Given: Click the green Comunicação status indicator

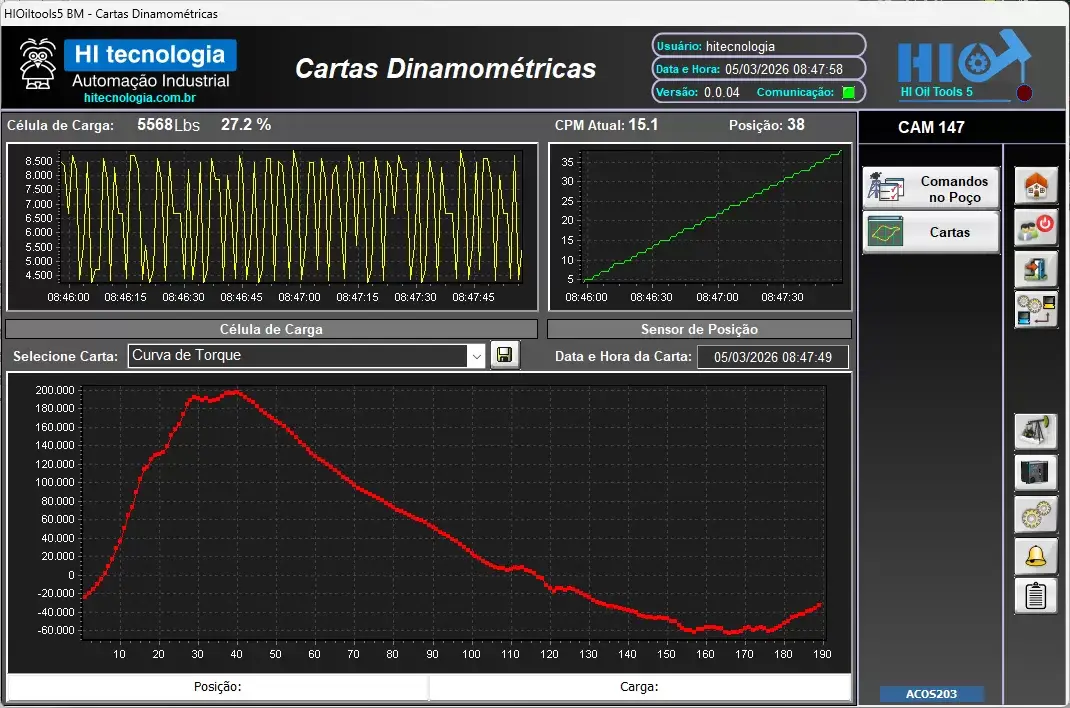Looking at the screenshot, I should (x=849, y=93).
